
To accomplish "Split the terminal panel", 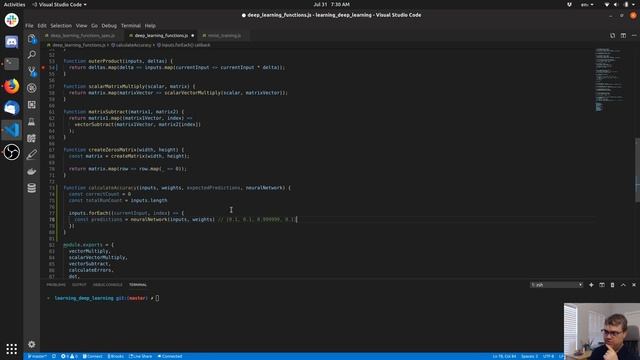I will (x=602, y=285).
